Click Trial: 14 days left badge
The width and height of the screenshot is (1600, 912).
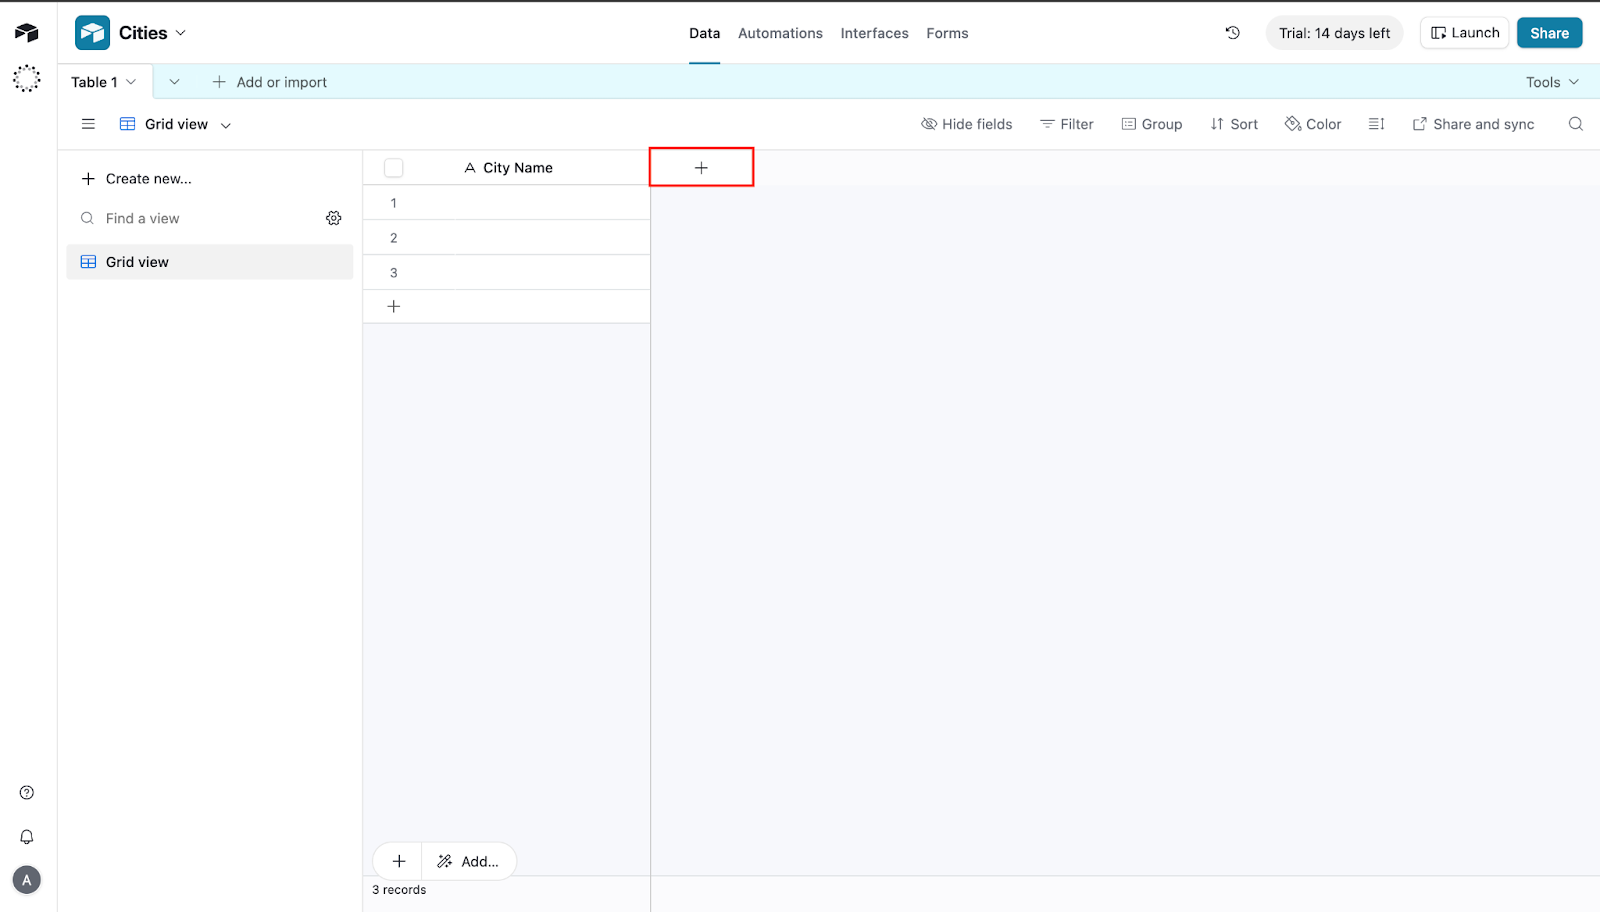tap(1335, 33)
